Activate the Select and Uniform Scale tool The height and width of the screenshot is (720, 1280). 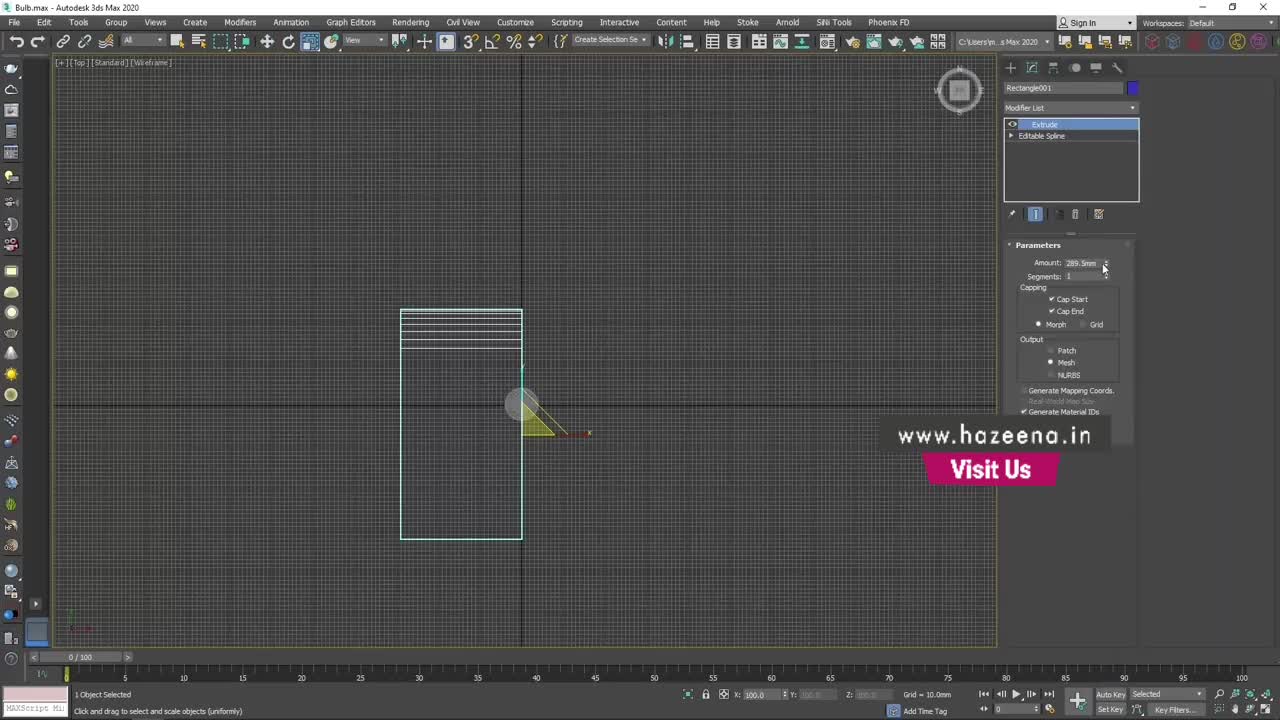(x=311, y=41)
